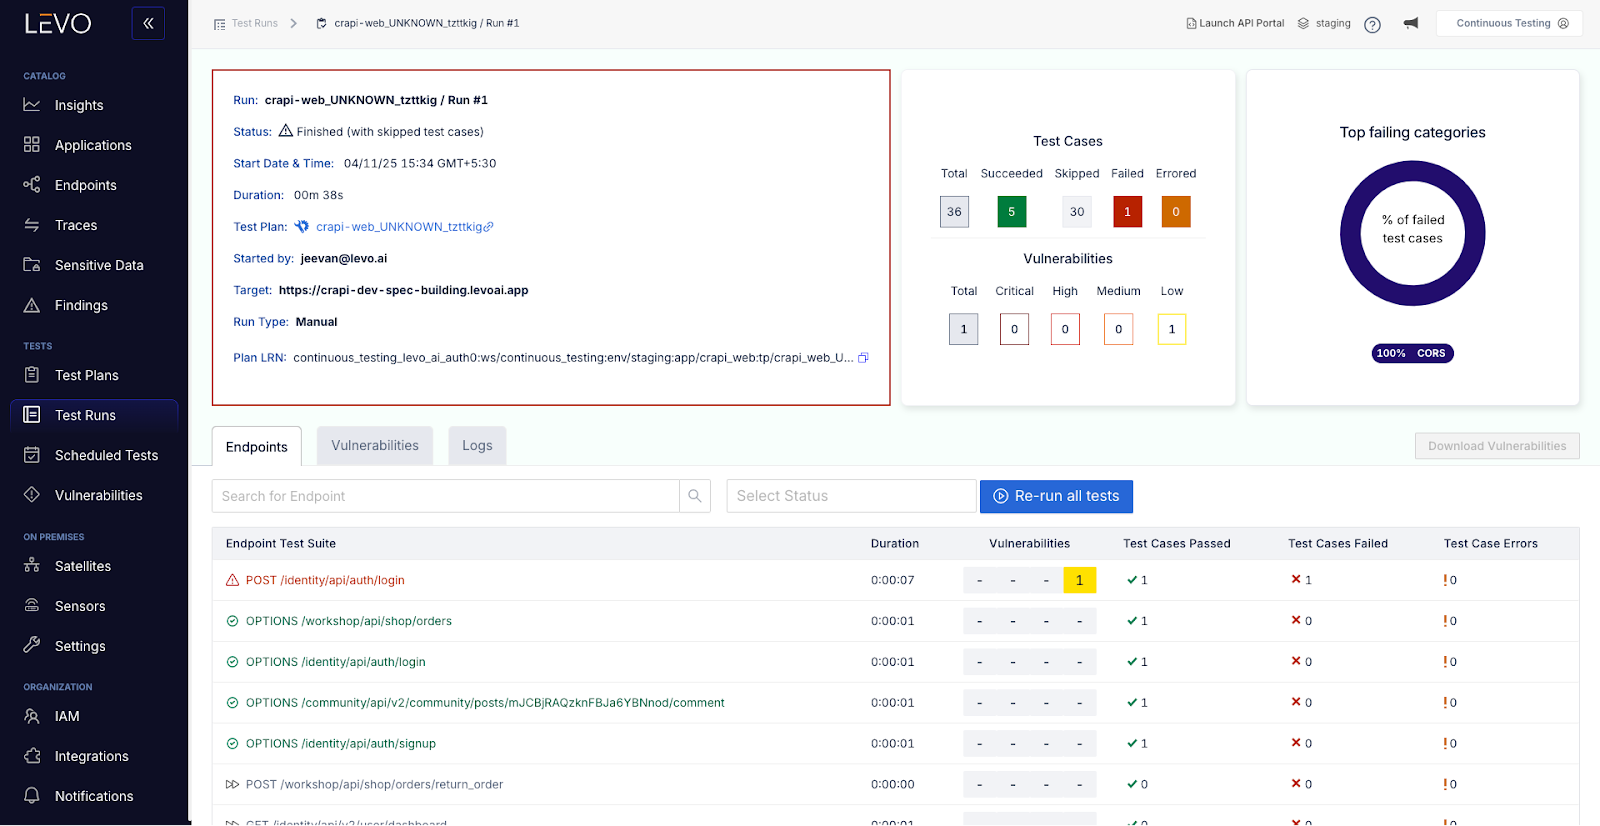
Task: Open Scheduled Tests page
Action: coord(106,455)
